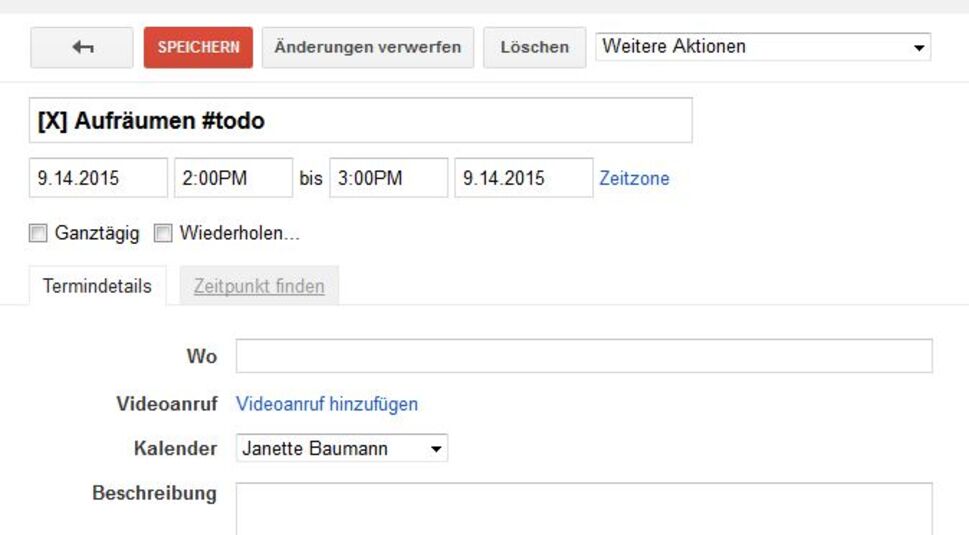
Task: Click the event title field Aufräumen #todo
Action: [x=360, y=121]
